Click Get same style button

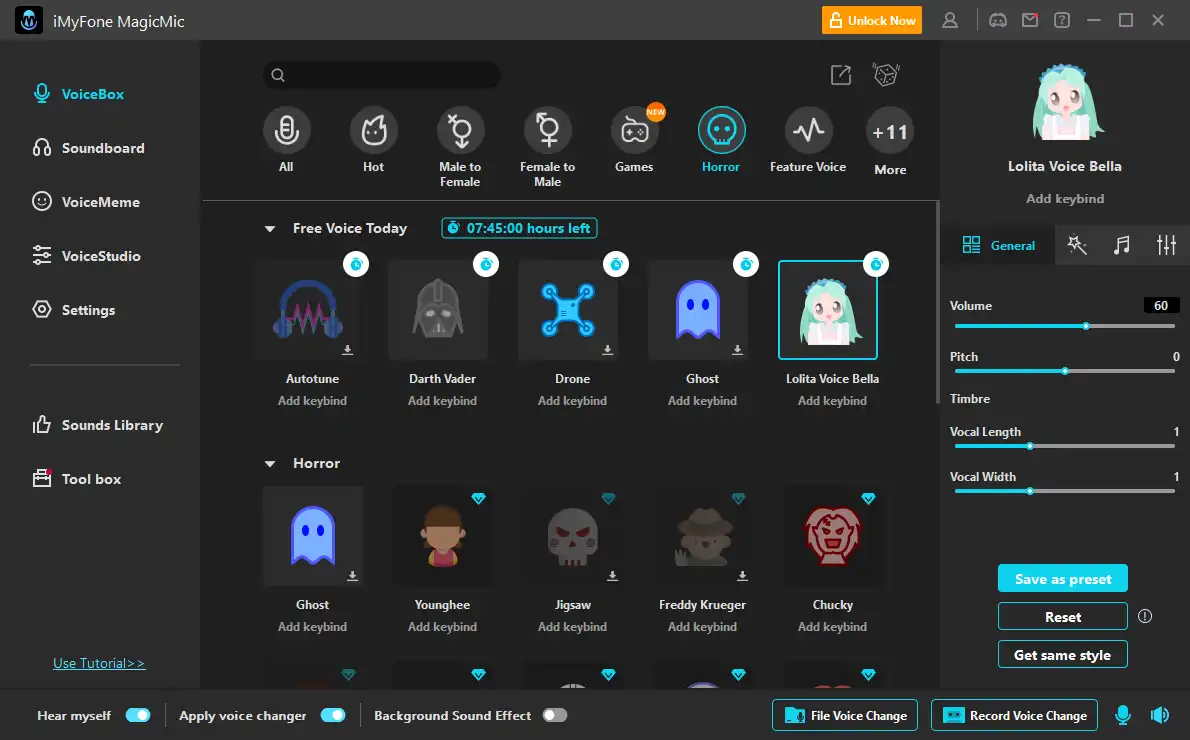click(x=1062, y=654)
